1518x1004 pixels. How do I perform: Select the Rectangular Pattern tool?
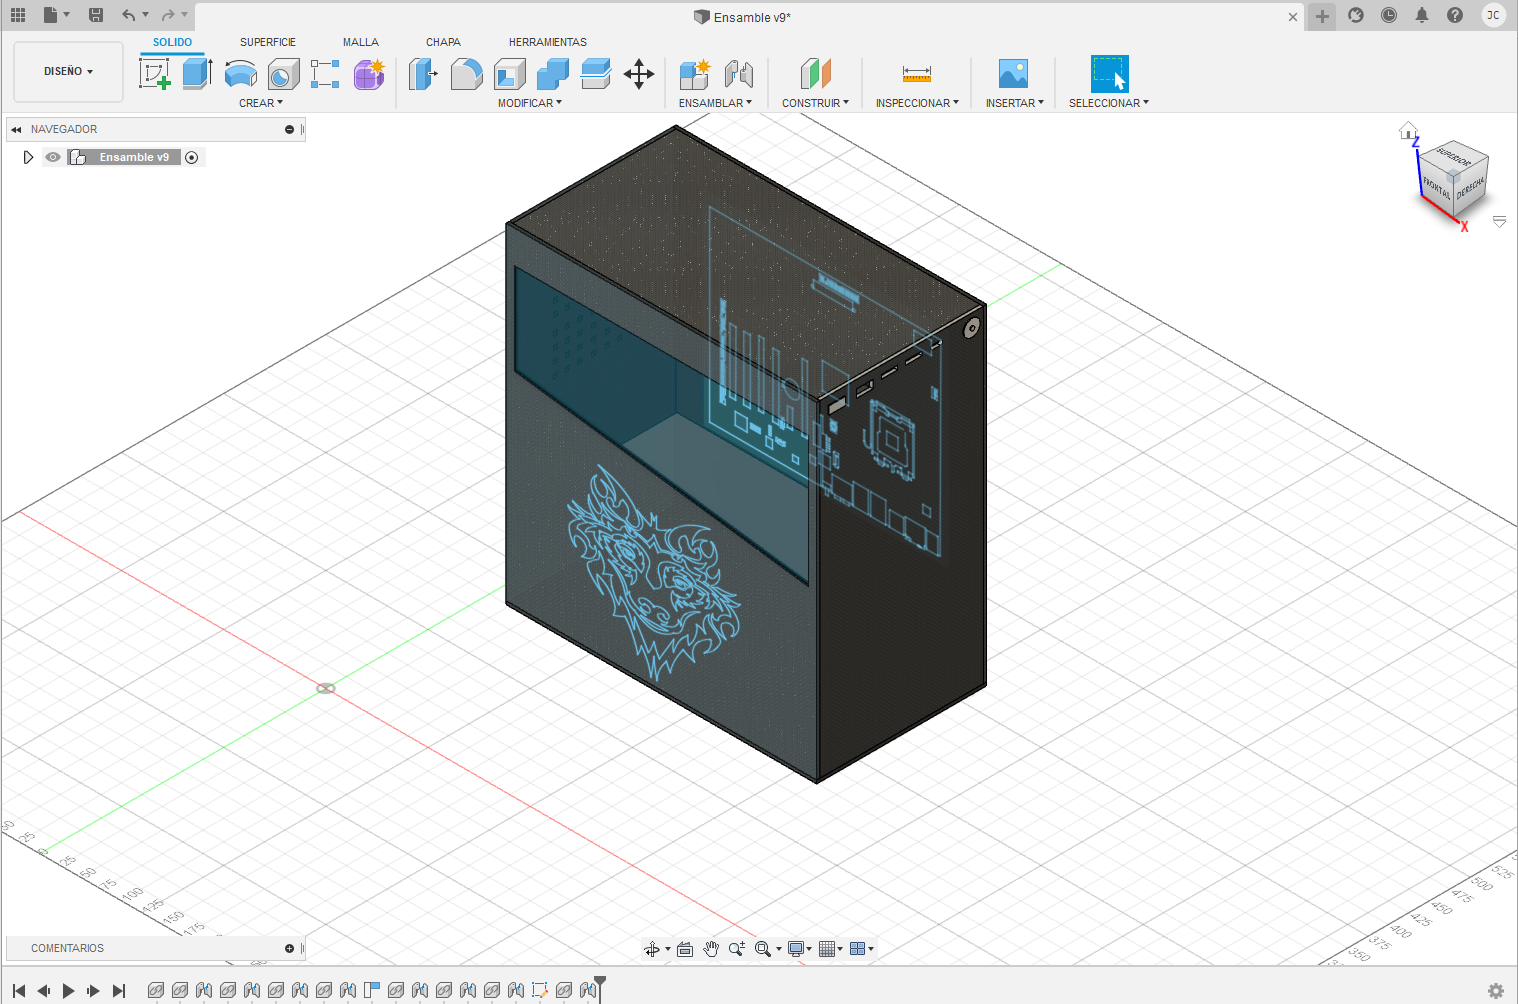[325, 74]
